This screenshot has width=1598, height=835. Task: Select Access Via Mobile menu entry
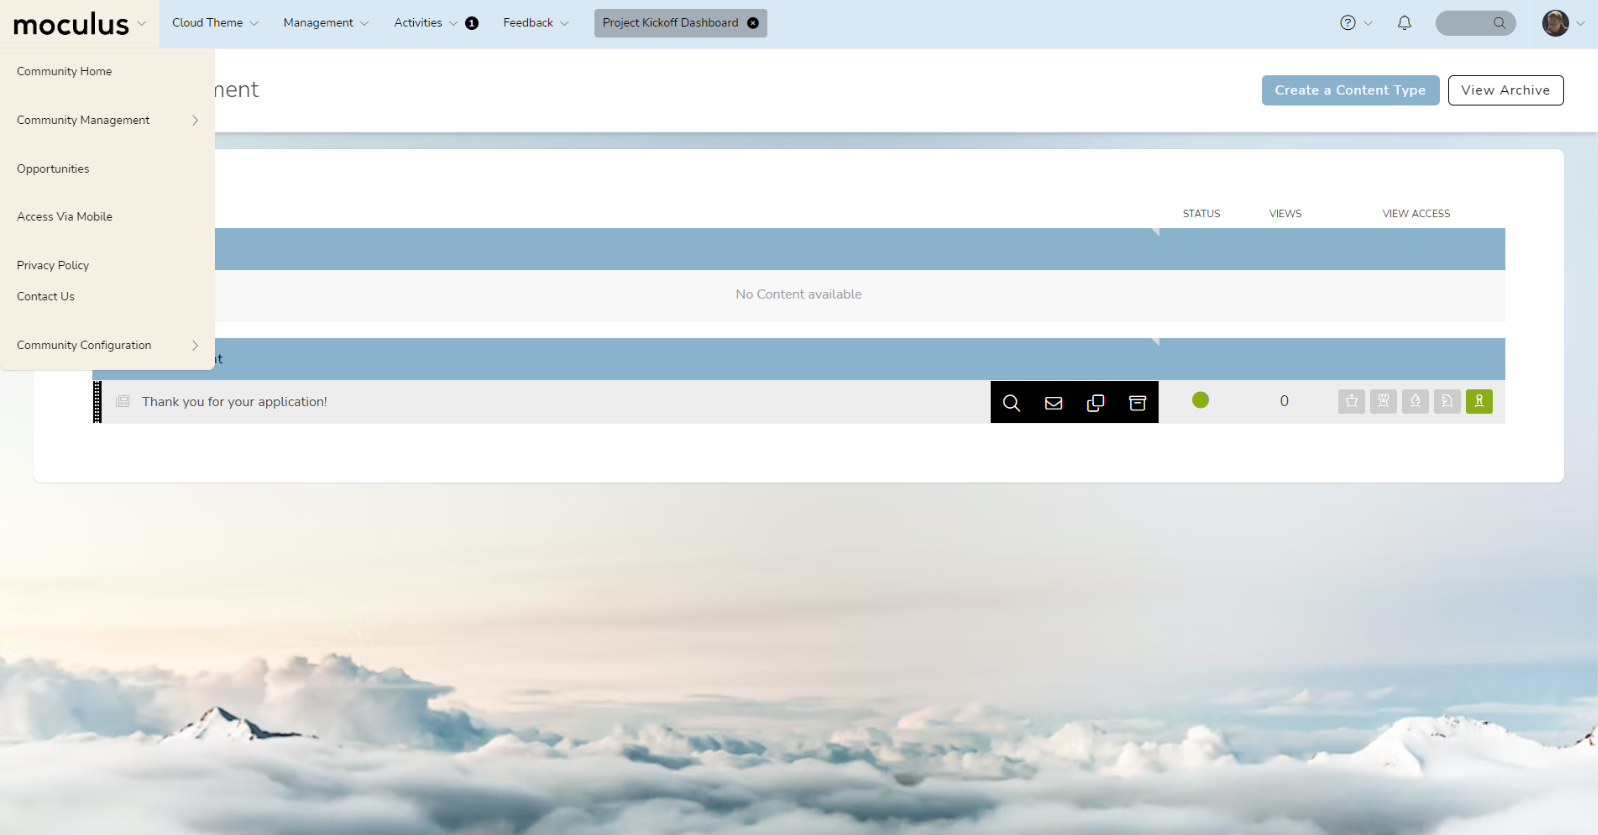pos(64,216)
